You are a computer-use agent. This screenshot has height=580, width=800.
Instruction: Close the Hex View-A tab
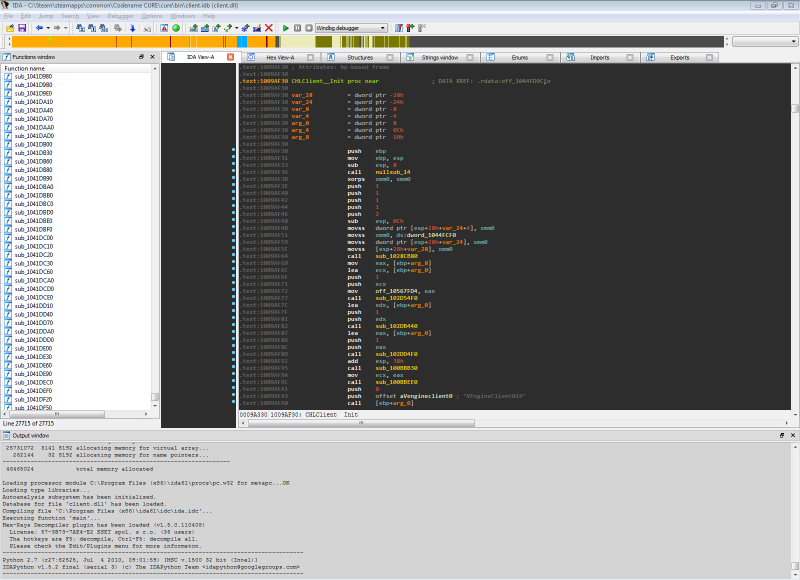tap(310, 58)
